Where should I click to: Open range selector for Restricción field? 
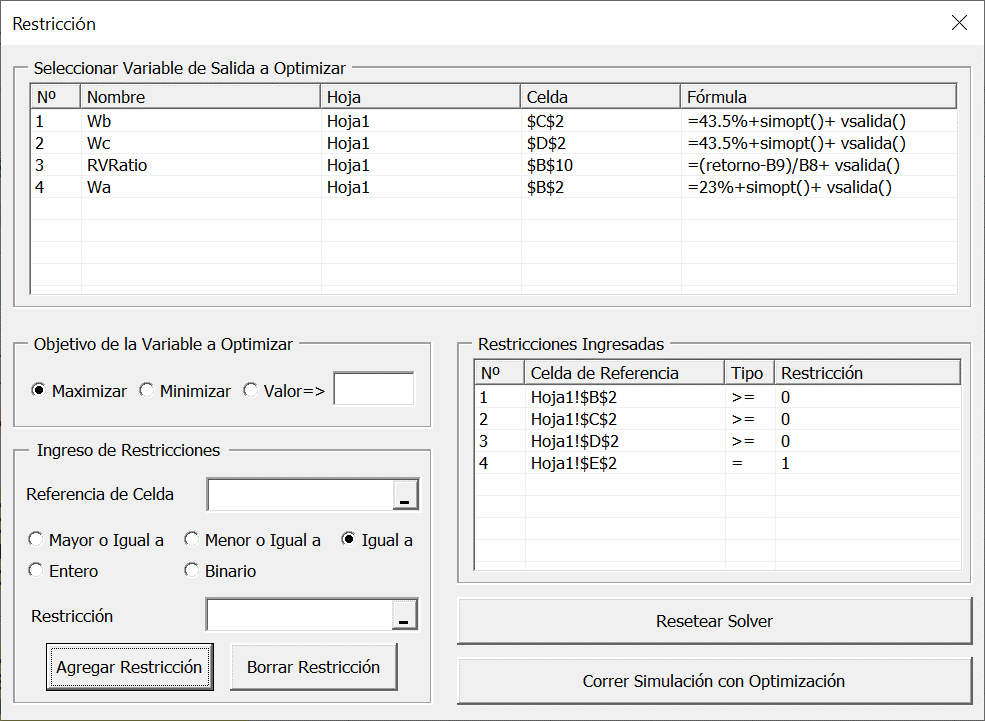(404, 615)
